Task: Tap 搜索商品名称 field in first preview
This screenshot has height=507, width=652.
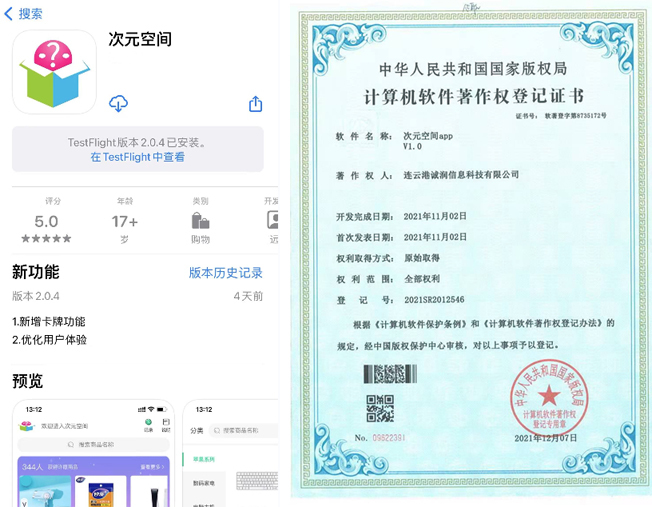Action: (x=94, y=445)
